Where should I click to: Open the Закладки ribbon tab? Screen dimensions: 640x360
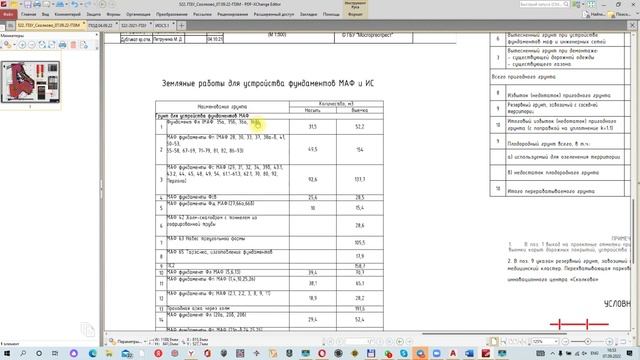click(x=309, y=14)
